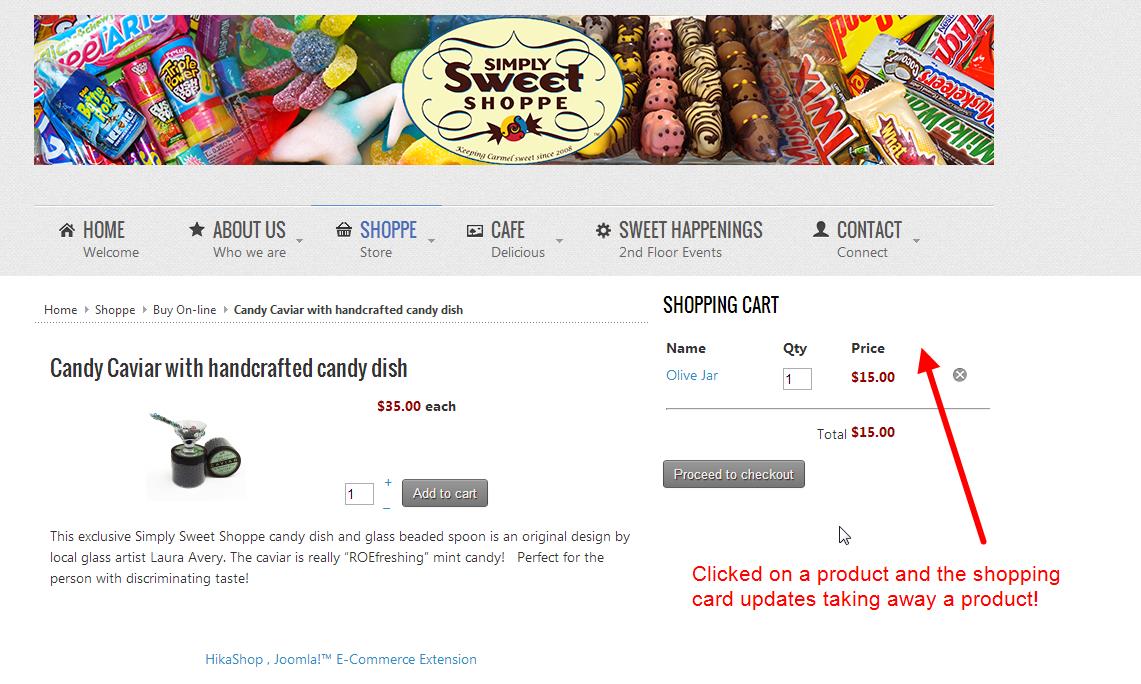This screenshot has width=1141, height=684.
Task: Go to the Buy On-line breadcrumb
Action: (185, 310)
